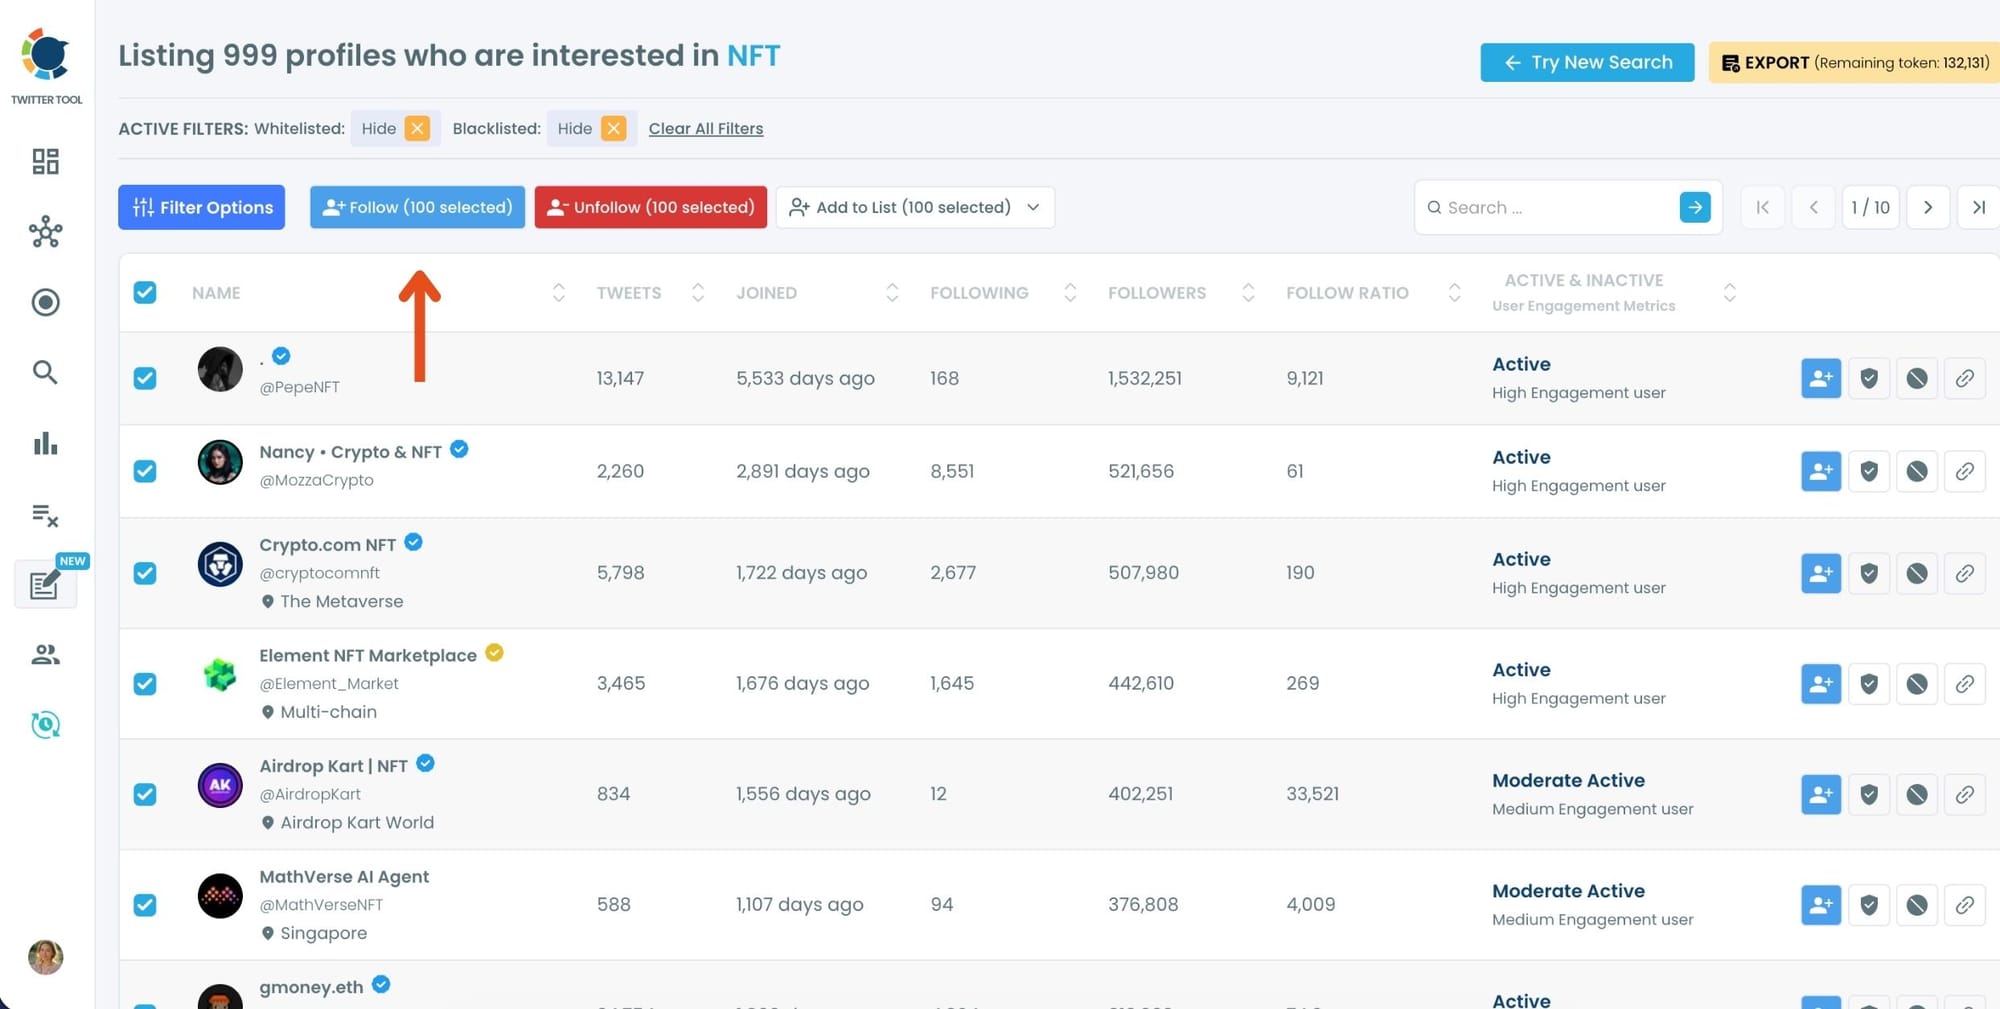Deselect the MathVerse AI Agent row
The height and width of the screenshot is (1009, 2000).
tap(145, 905)
